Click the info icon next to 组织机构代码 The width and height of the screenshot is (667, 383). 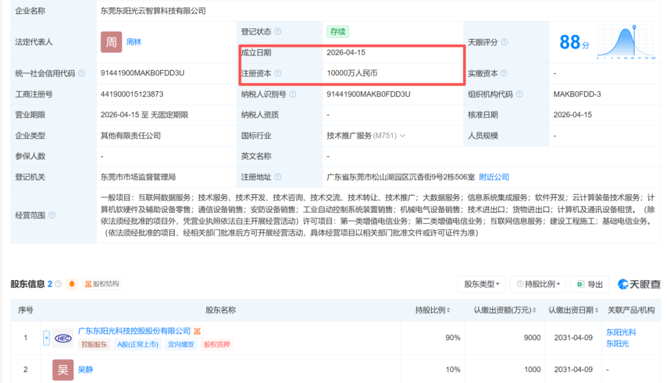coord(519,94)
